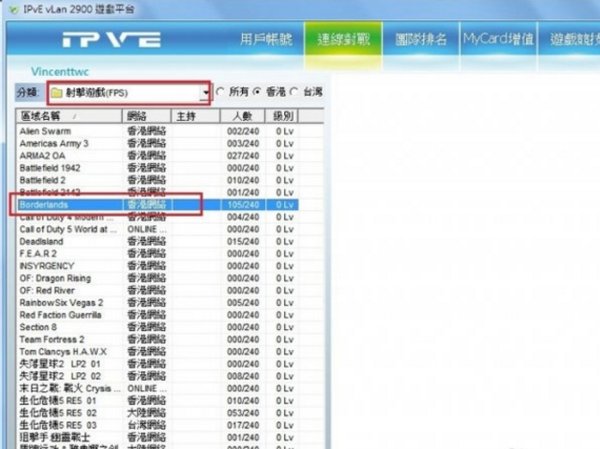
Task: Click the folder icon in category box
Action: [x=57, y=93]
